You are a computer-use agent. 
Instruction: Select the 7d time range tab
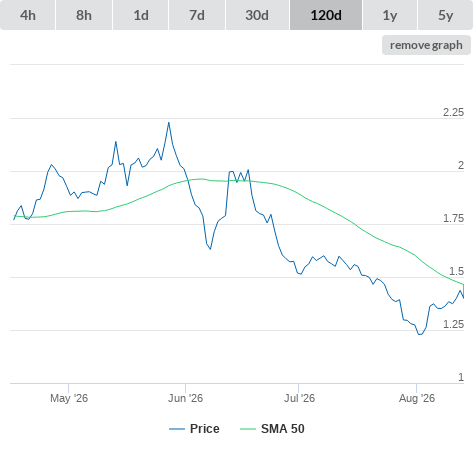[197, 15]
